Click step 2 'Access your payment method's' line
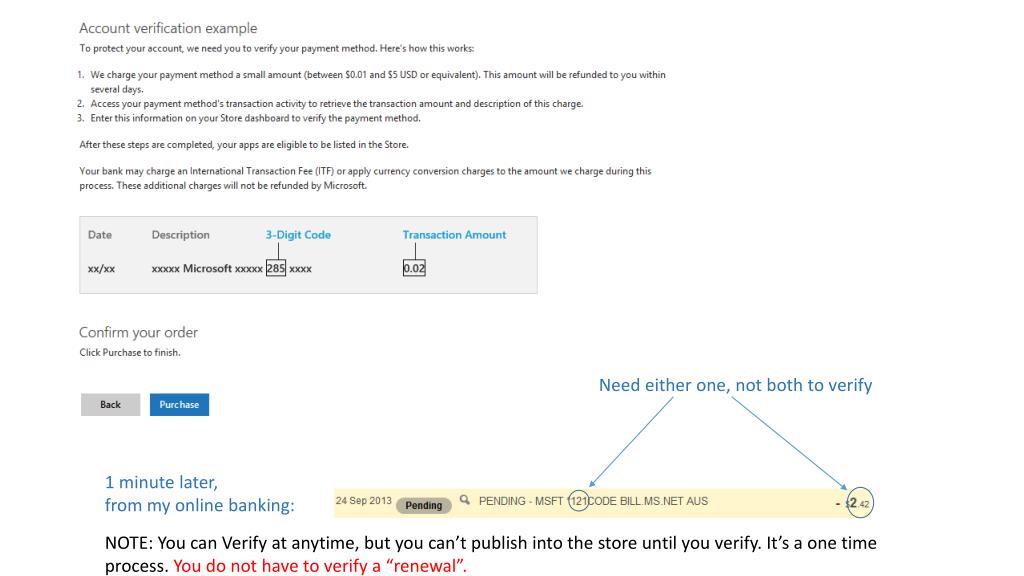This screenshot has width=1024, height=576. point(336,104)
